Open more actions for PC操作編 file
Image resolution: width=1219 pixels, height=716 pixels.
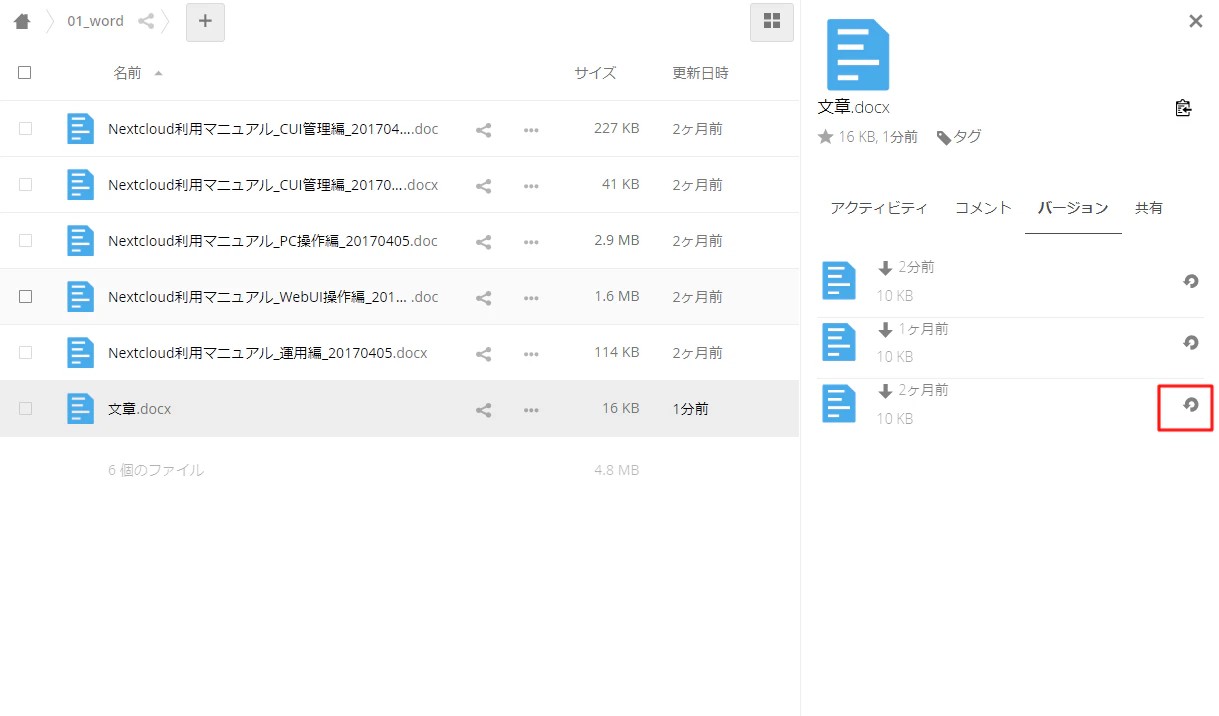(531, 241)
